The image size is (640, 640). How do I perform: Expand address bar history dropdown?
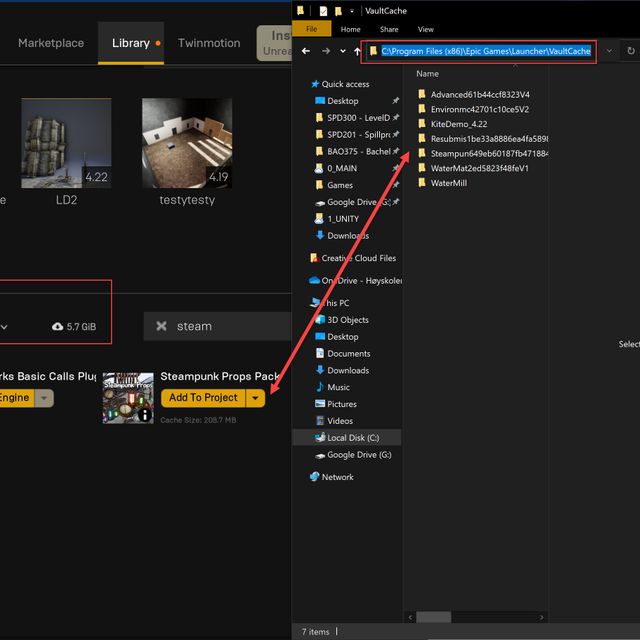pyautogui.click(x=609, y=51)
